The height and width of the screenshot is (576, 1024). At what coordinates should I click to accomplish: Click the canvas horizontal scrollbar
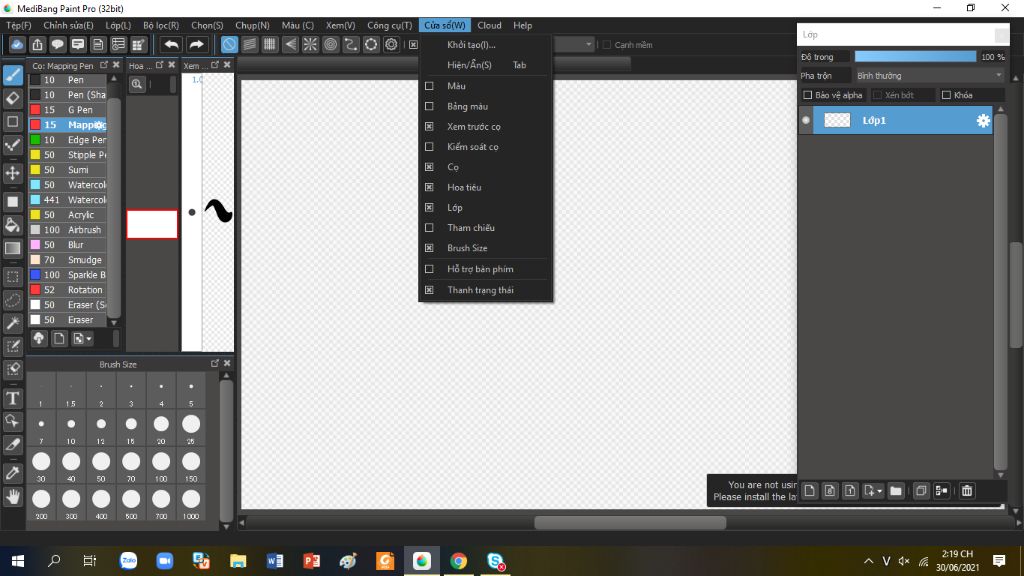[x=630, y=522]
